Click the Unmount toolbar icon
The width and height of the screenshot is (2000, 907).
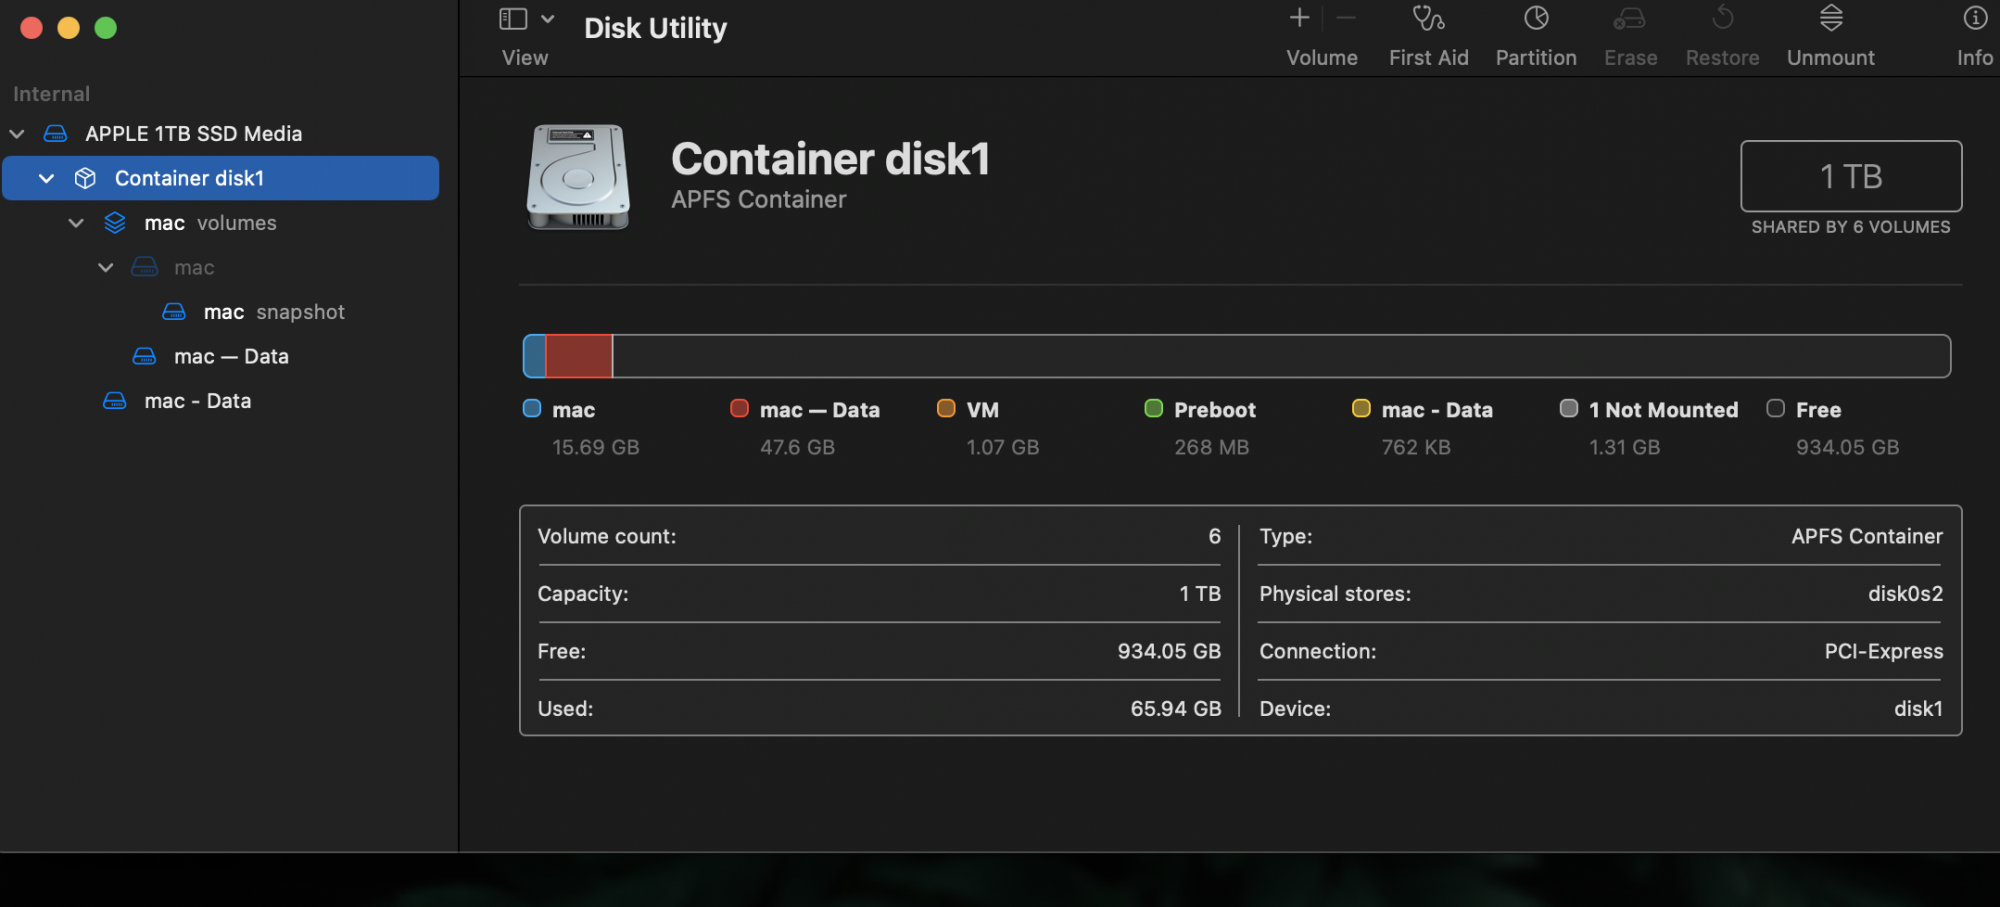coord(1830,19)
